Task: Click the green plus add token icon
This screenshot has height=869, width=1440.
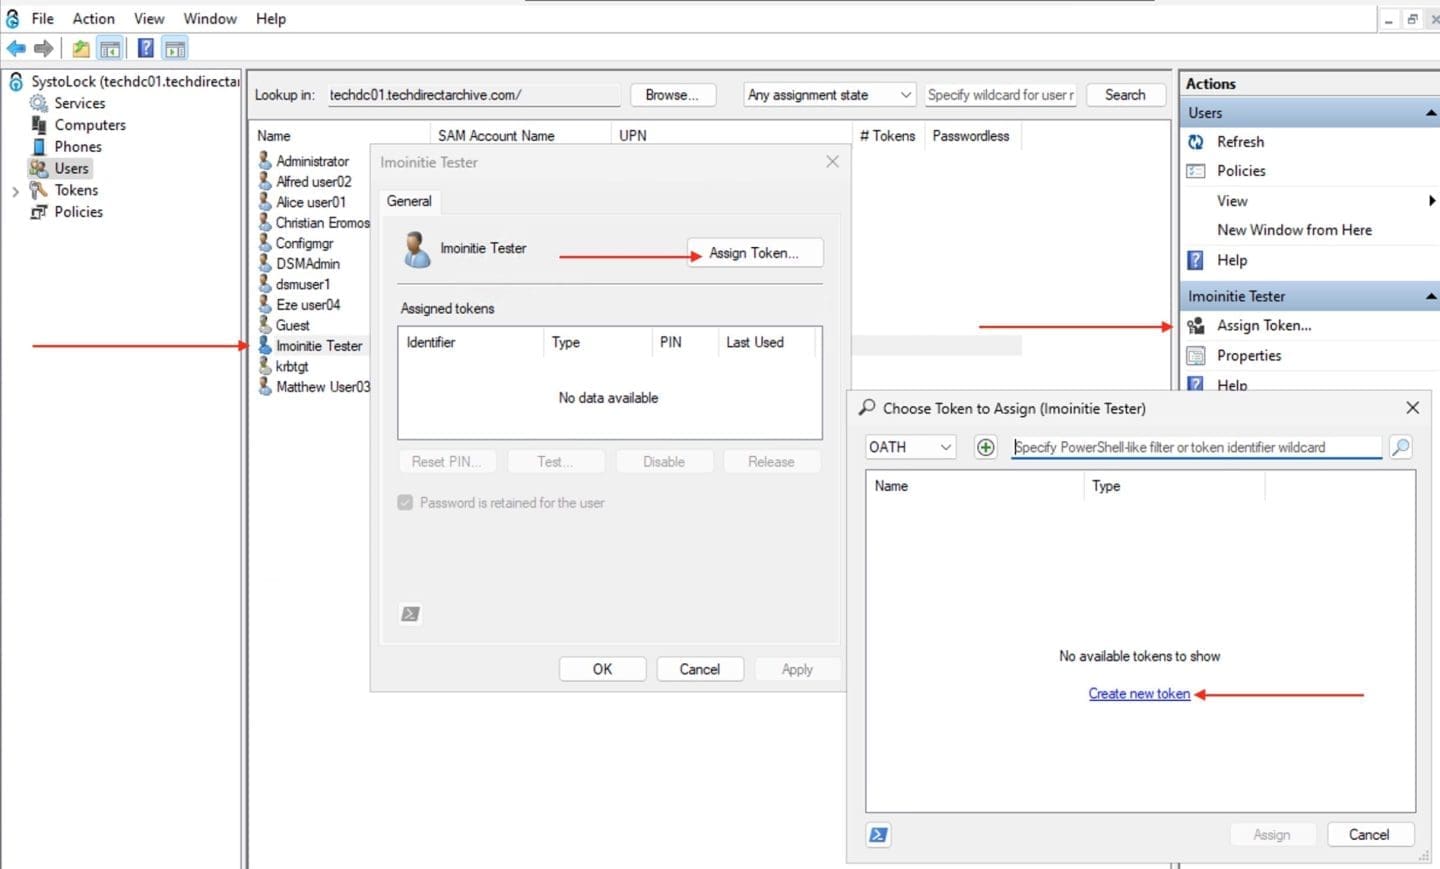Action: (985, 447)
